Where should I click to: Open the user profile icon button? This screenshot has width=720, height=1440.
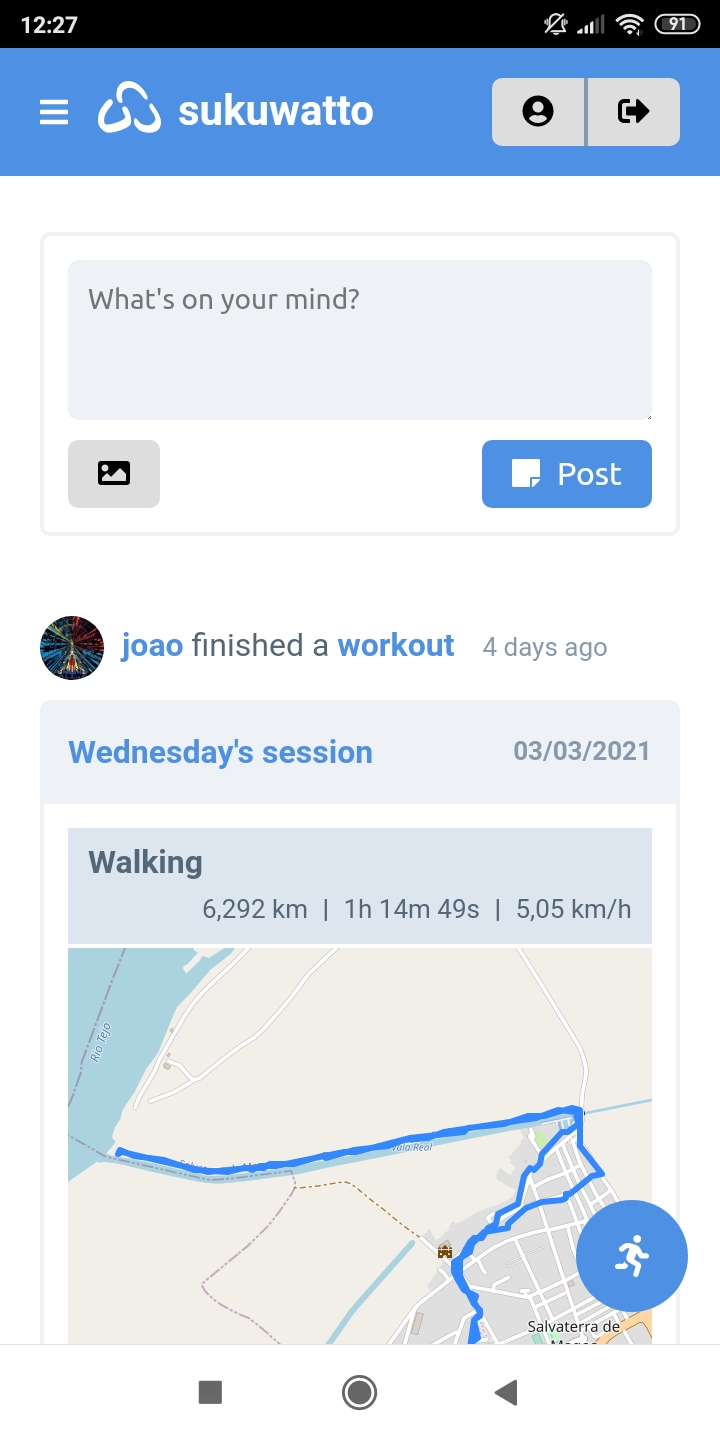tap(538, 111)
